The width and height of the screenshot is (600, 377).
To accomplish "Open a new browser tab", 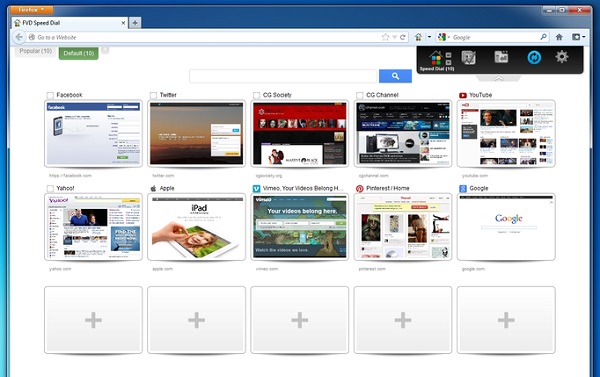I will click(x=135, y=23).
